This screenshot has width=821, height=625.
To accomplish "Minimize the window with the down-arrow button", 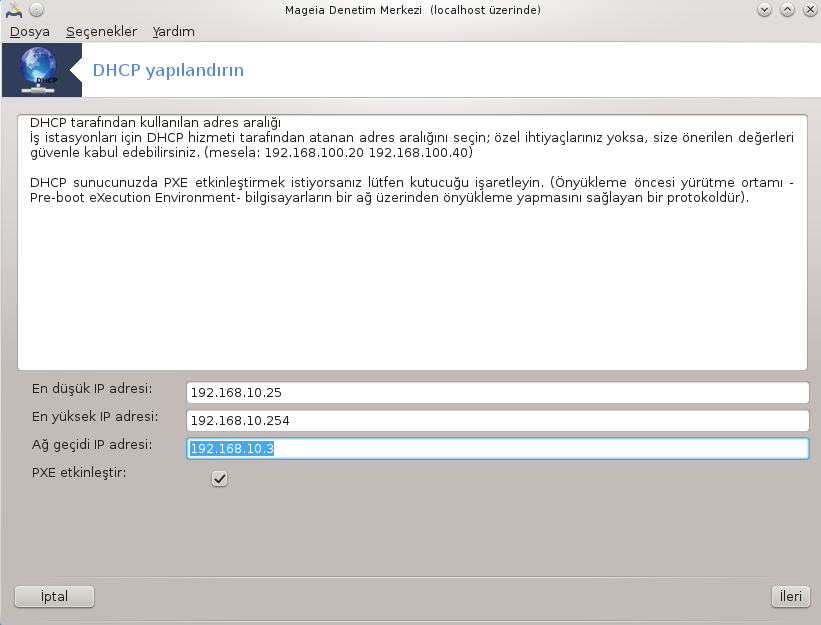I will (764, 10).
